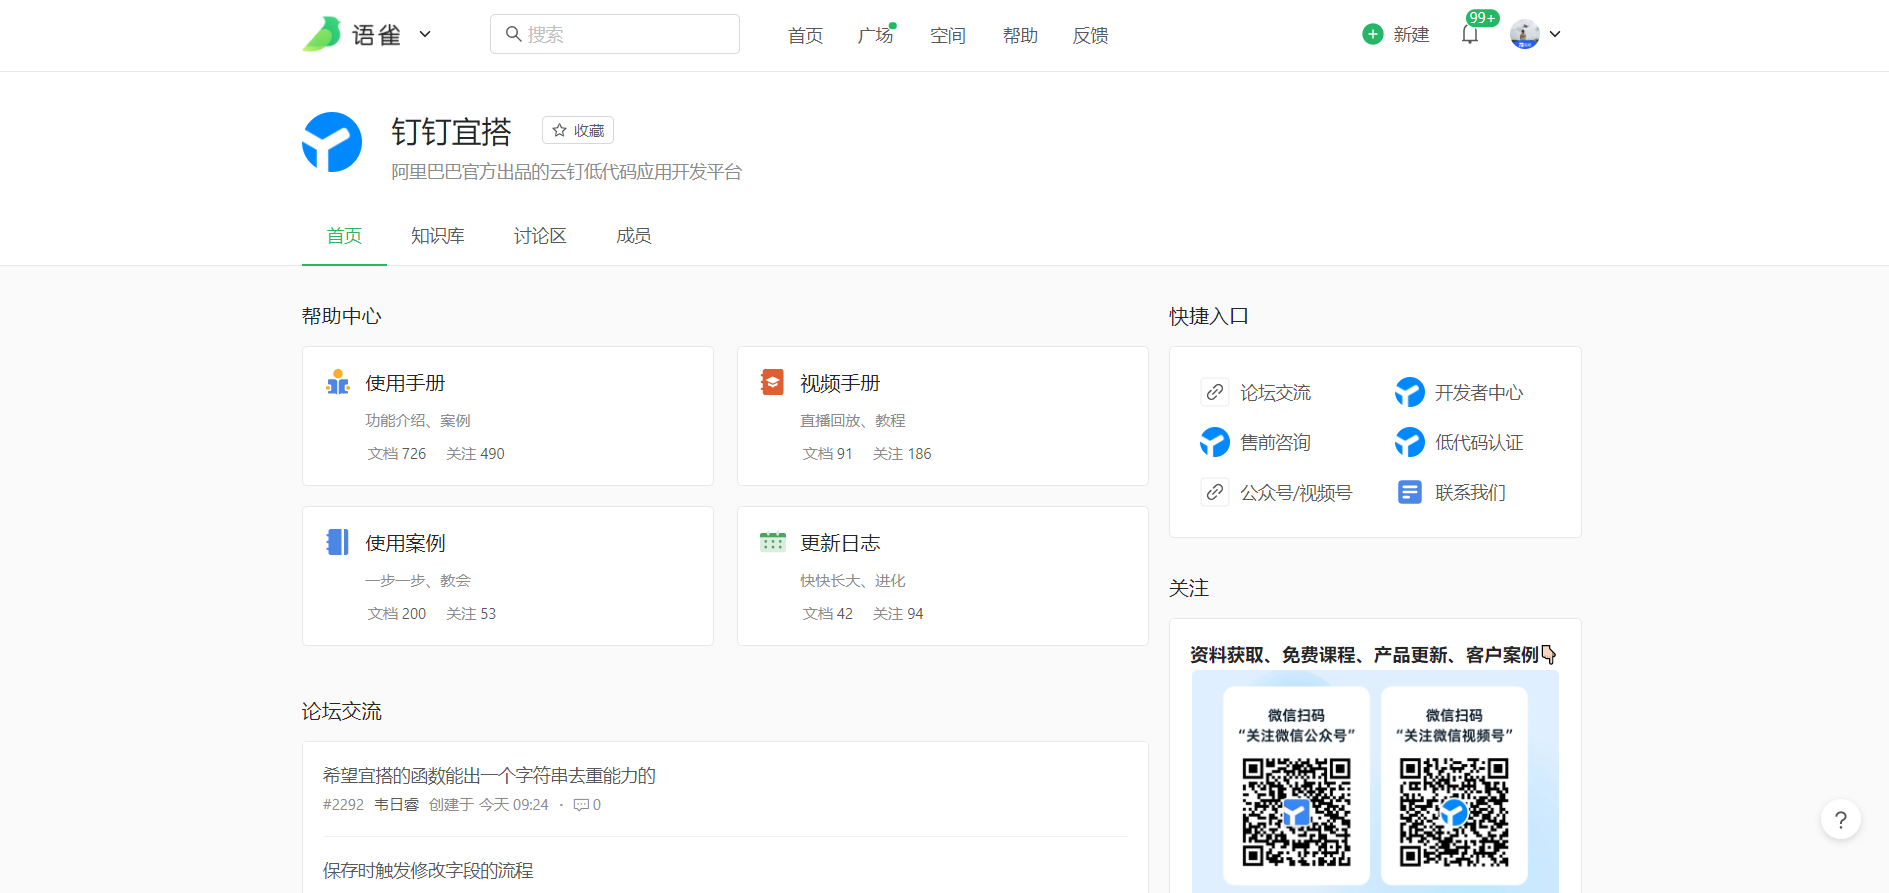Click the comment count icon on post #2292
The image size is (1889, 893).
click(x=581, y=805)
